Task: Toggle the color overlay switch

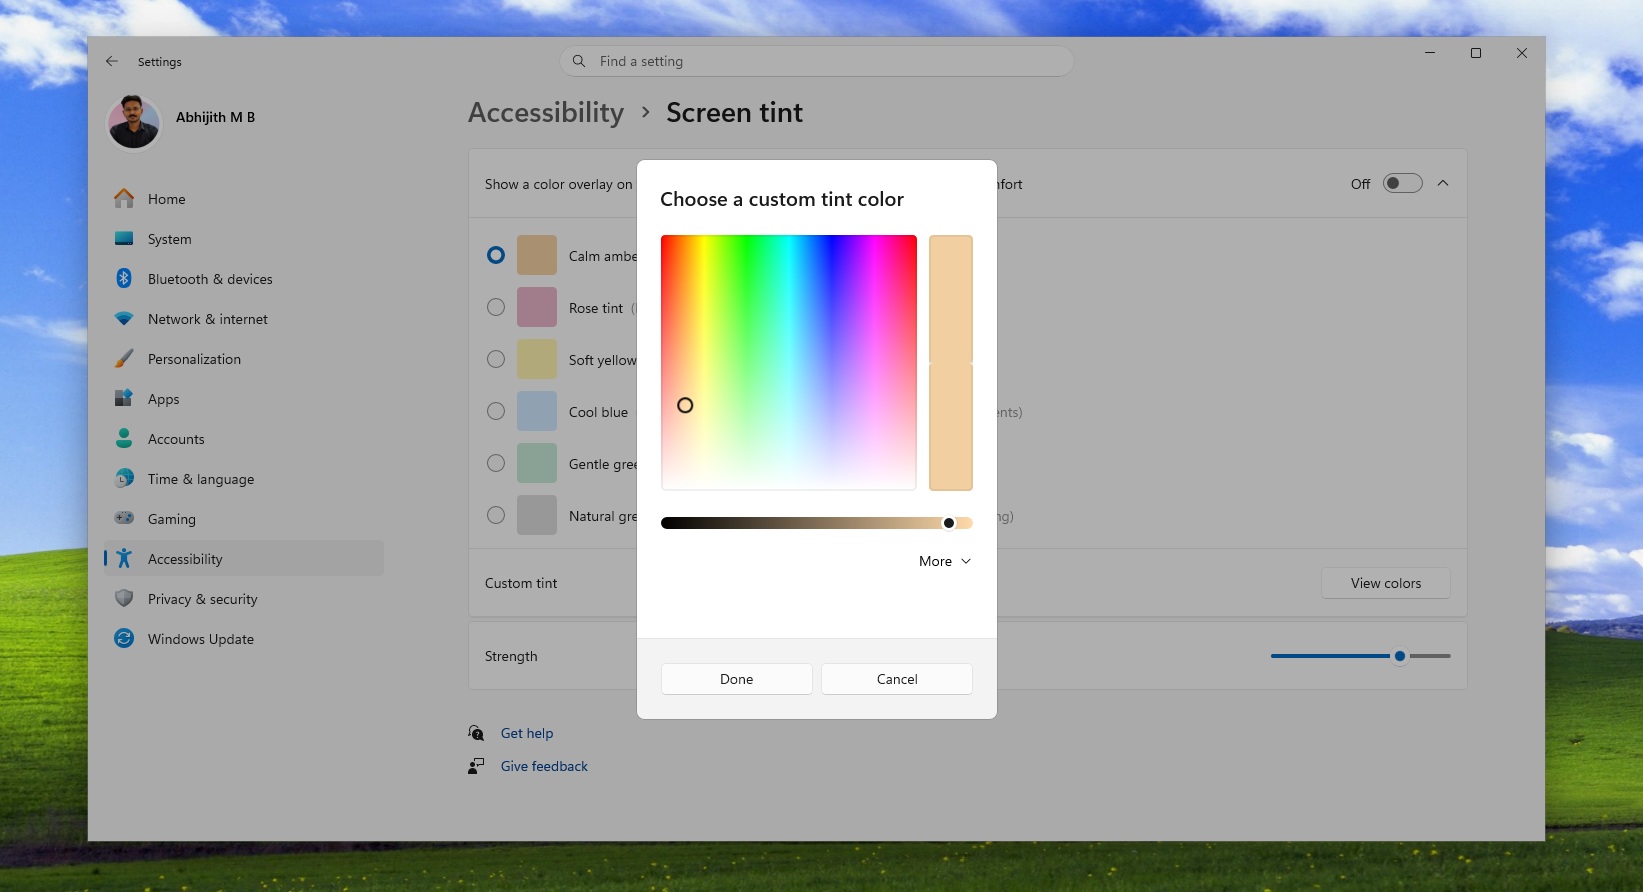Action: click(1401, 183)
